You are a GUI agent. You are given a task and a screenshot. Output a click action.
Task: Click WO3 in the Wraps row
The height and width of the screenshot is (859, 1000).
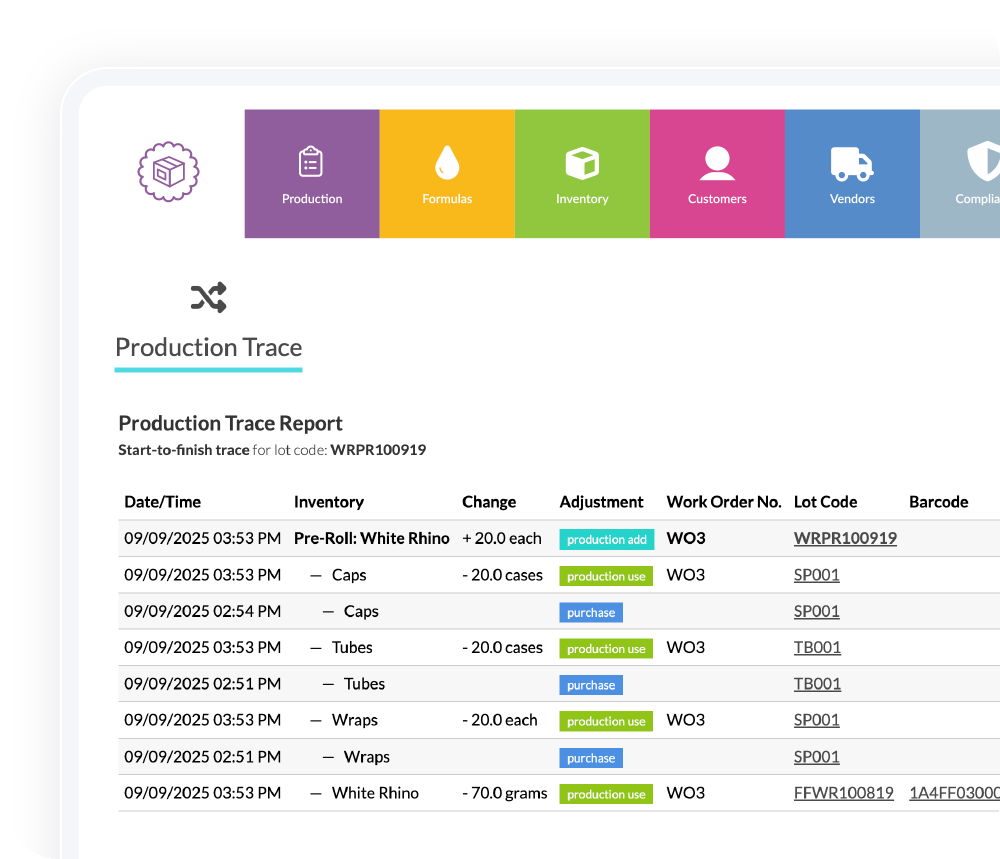click(x=686, y=720)
